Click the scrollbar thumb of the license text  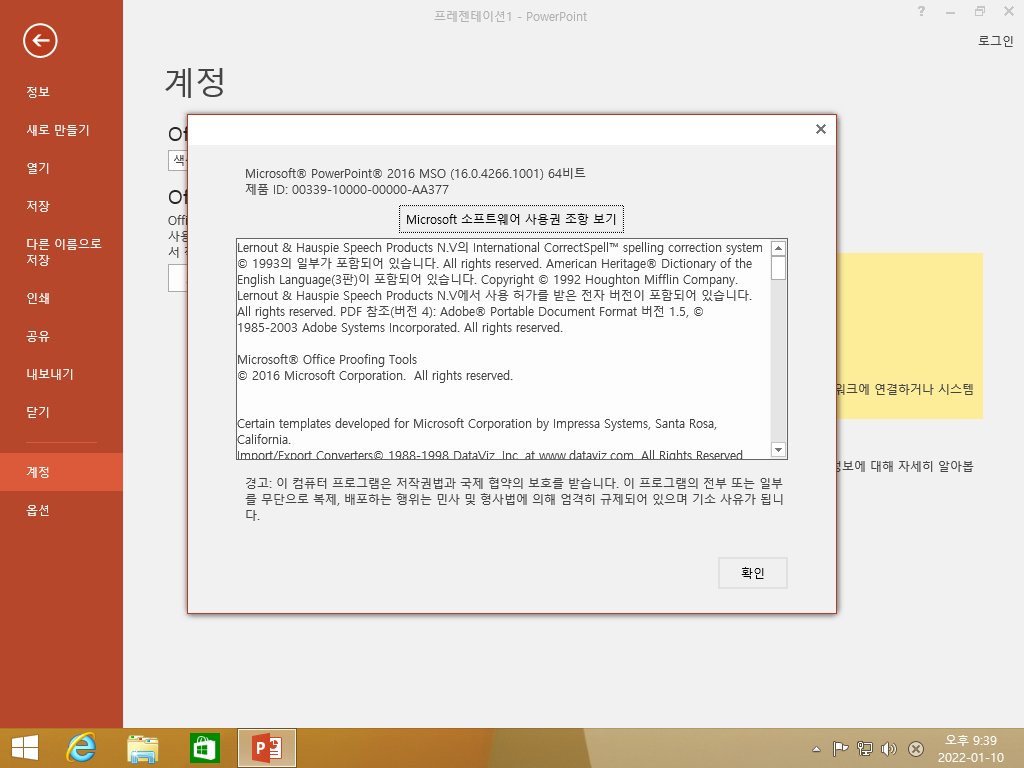point(778,268)
